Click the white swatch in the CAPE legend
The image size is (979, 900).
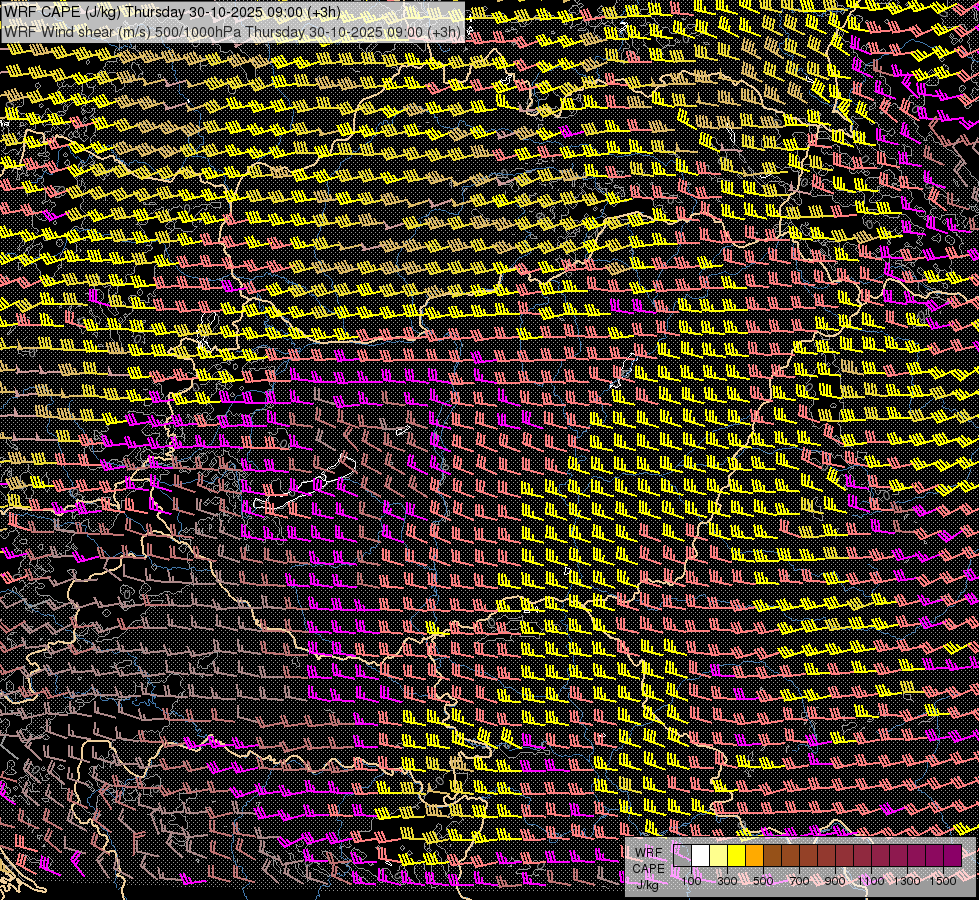tap(701, 856)
